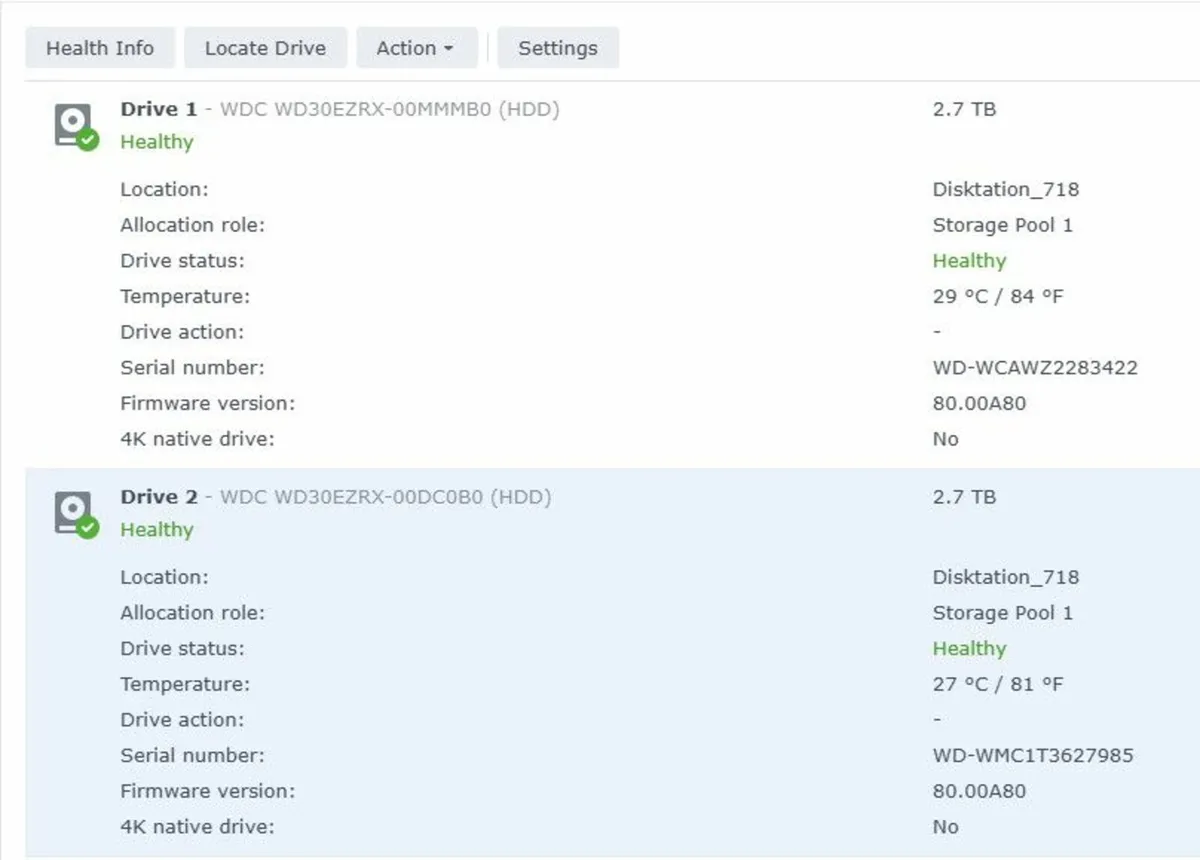Click the Healthy label under Drive 2 title

click(x=157, y=530)
